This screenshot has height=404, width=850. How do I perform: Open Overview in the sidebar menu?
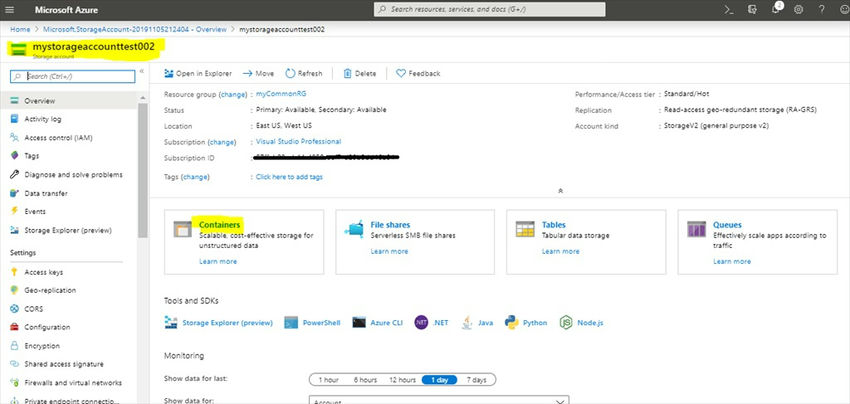pos(40,101)
